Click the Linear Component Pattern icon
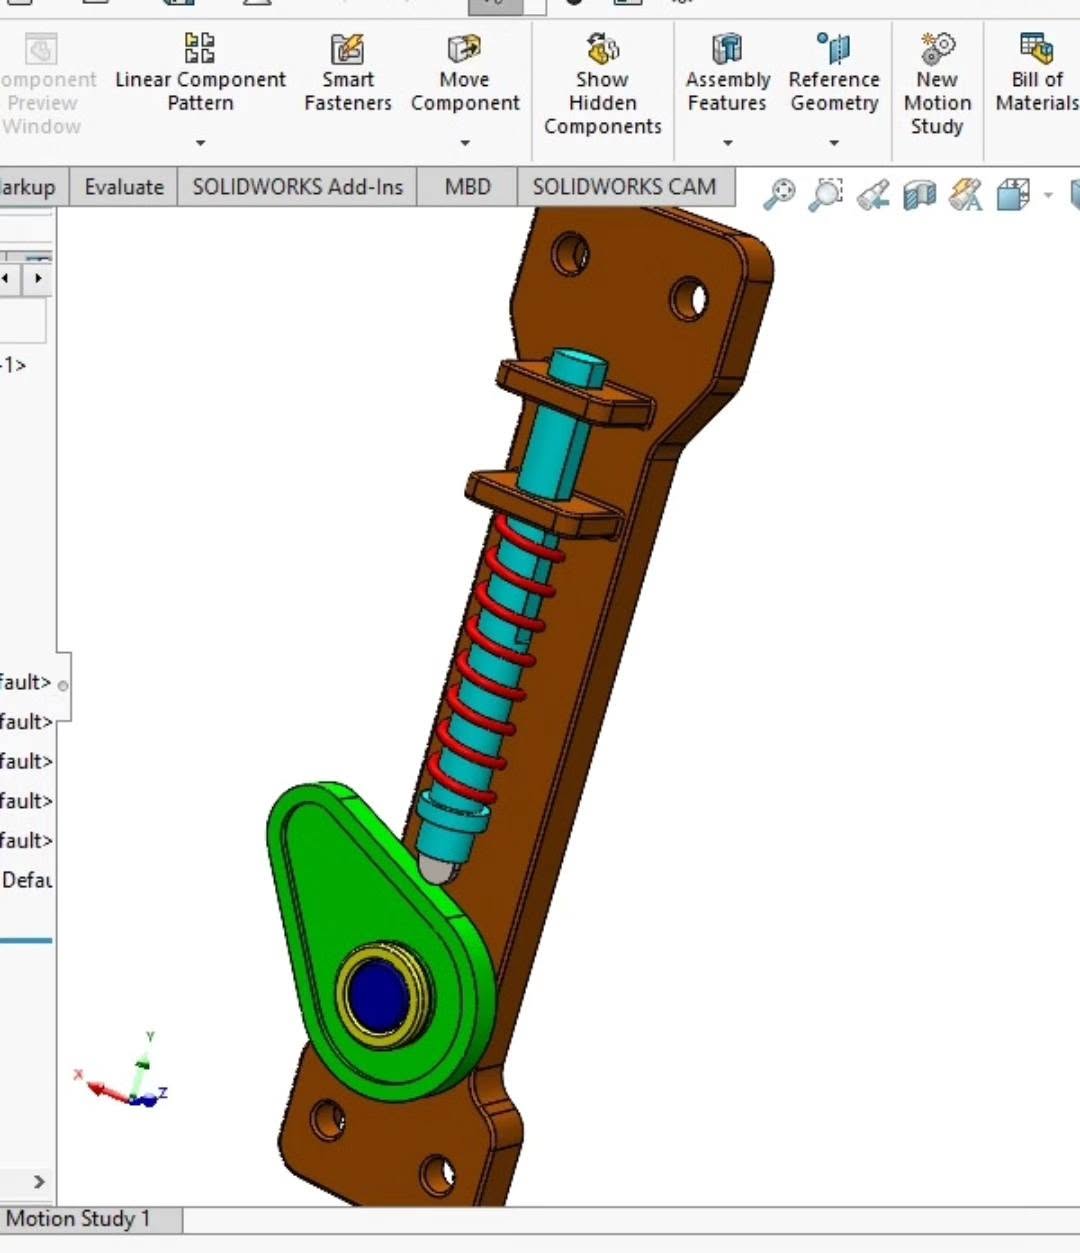The width and height of the screenshot is (1080, 1253). pos(200,47)
